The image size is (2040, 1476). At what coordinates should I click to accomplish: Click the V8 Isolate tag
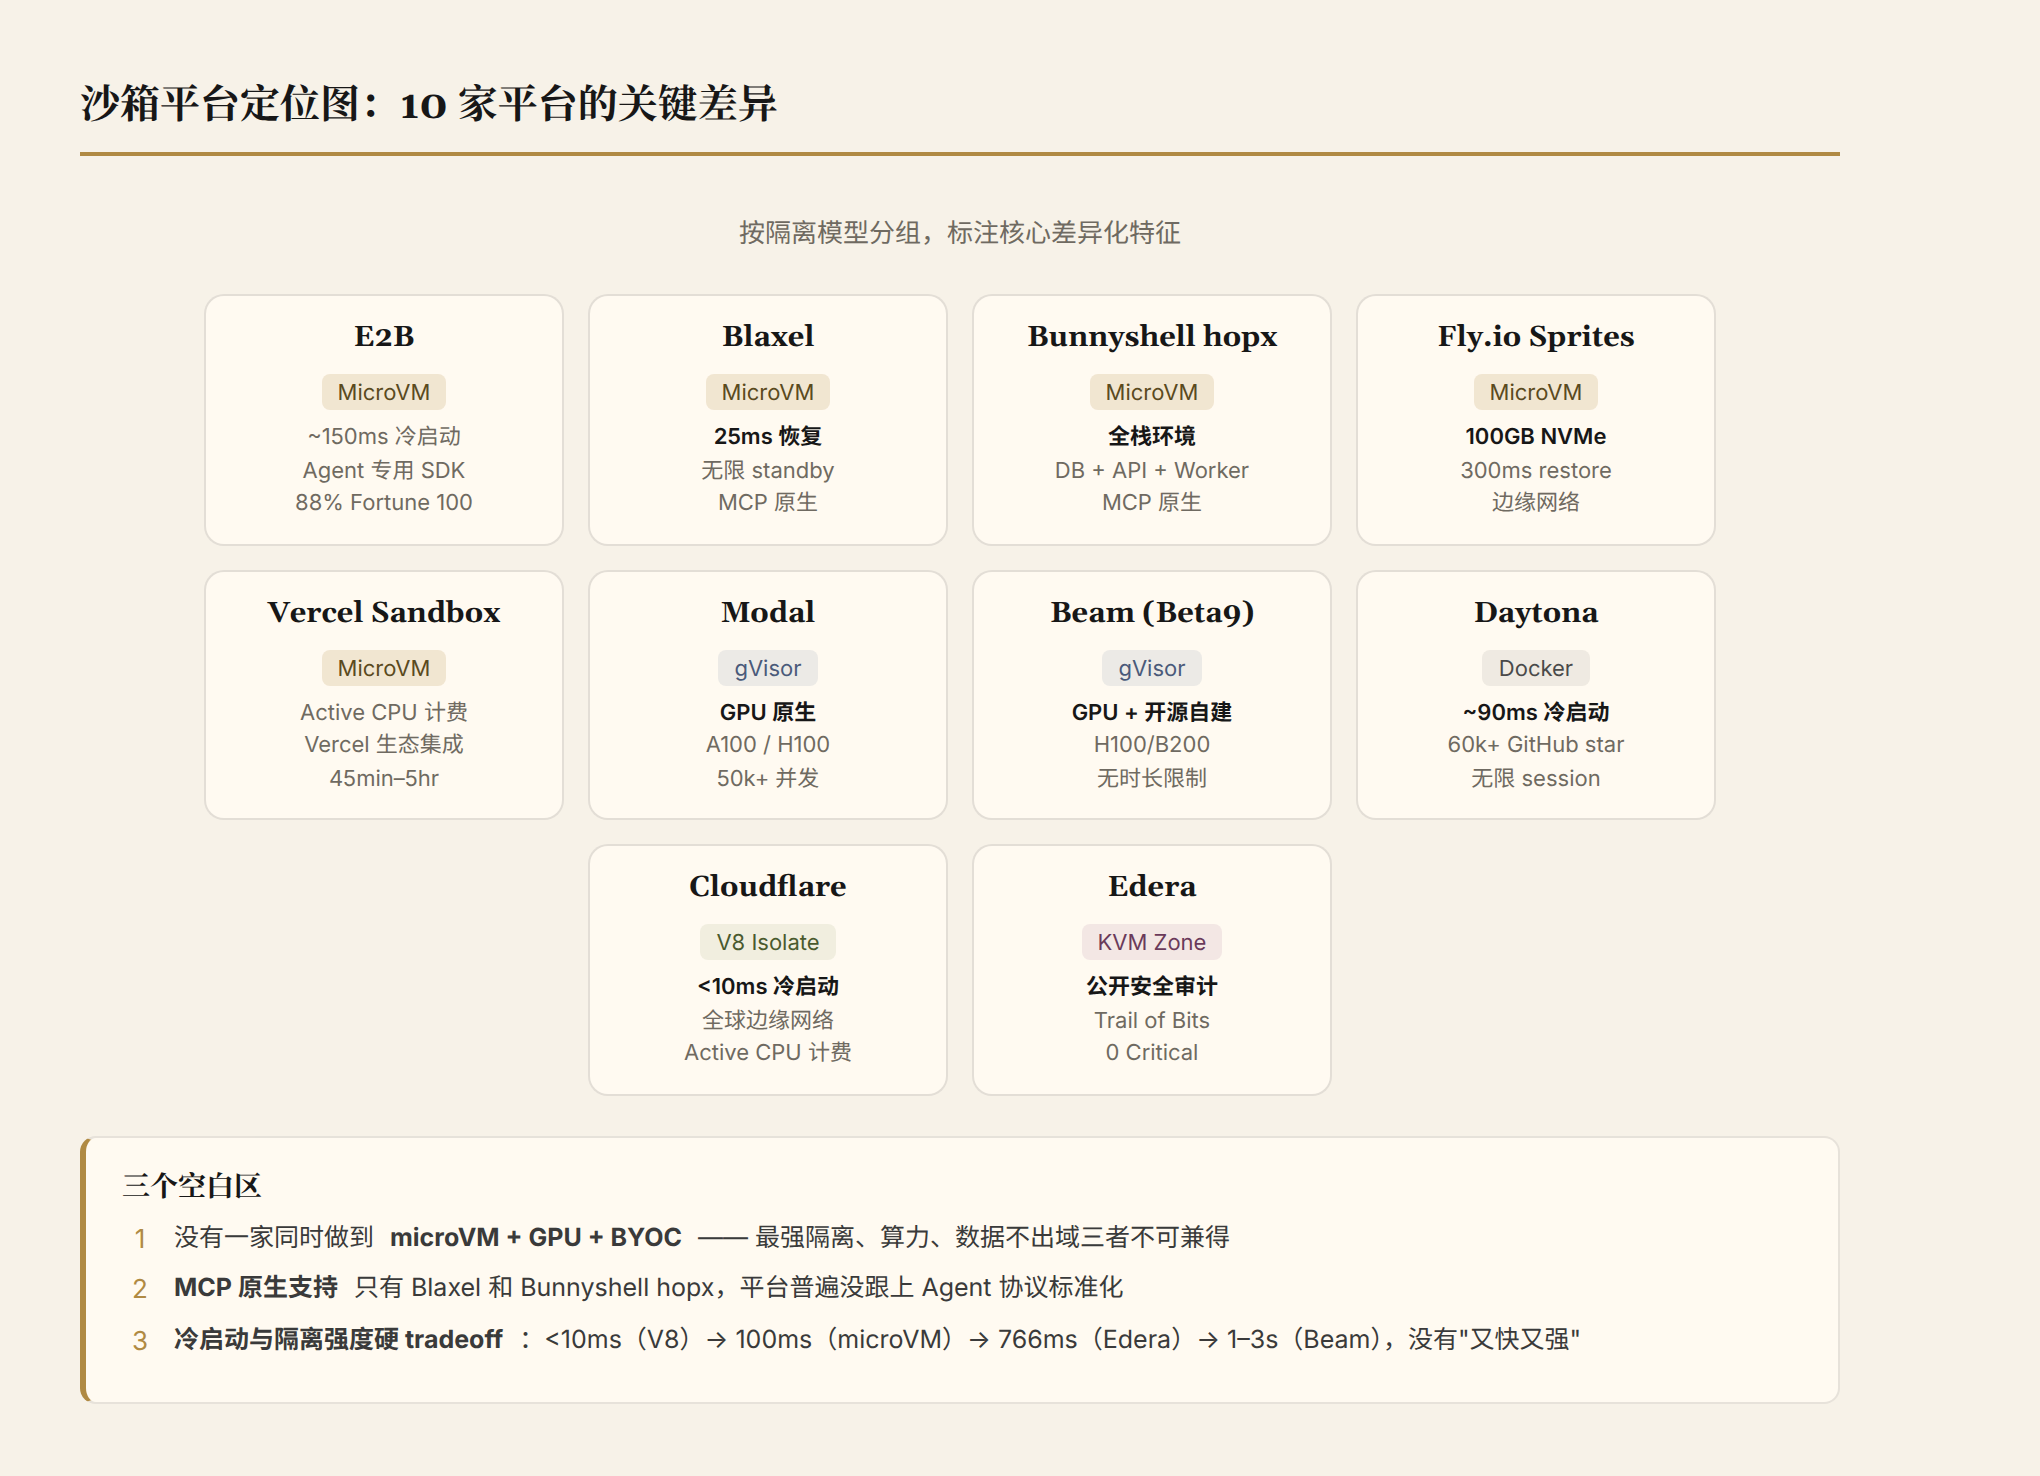768,942
